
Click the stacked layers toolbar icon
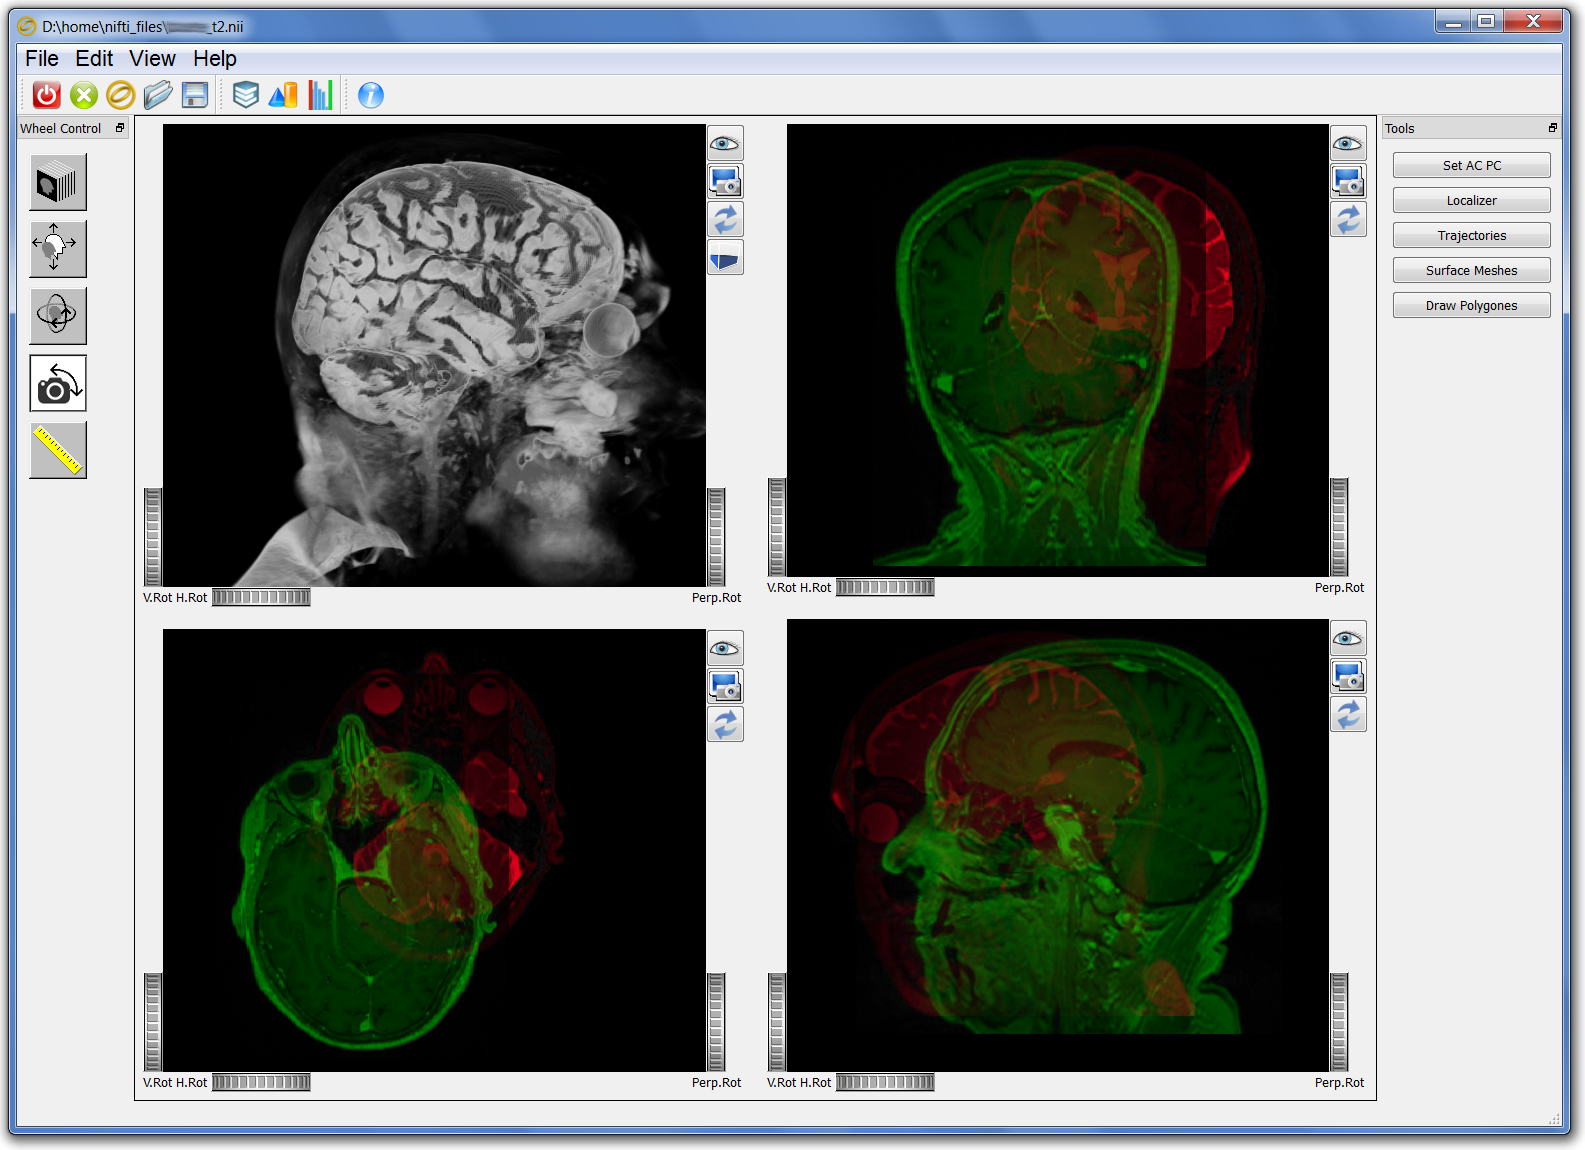click(246, 95)
